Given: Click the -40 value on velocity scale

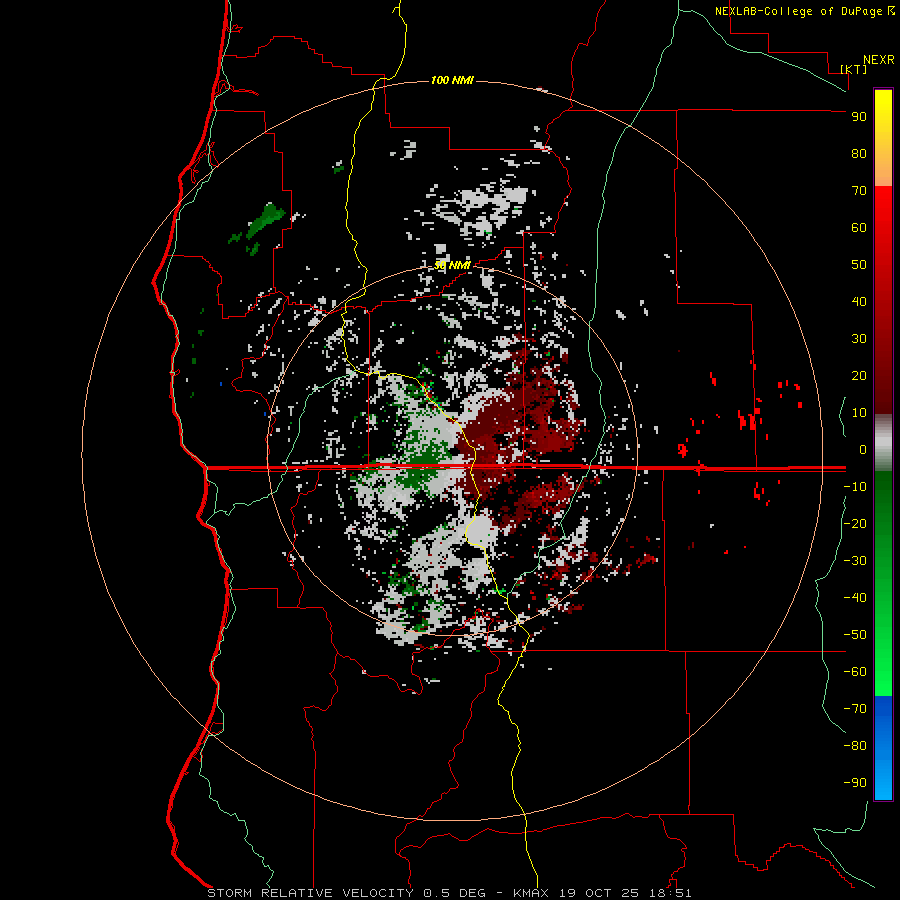Looking at the screenshot, I should pyautogui.click(x=855, y=598).
